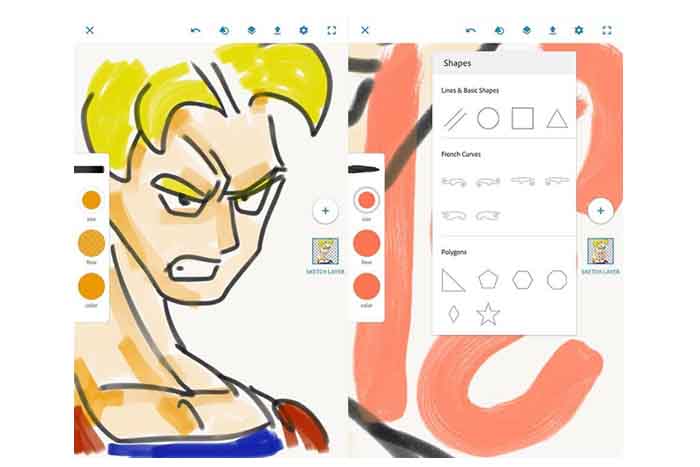The width and height of the screenshot is (700, 467).
Task: Tap the share/upload icon in the blond character screen
Action: [277, 30]
